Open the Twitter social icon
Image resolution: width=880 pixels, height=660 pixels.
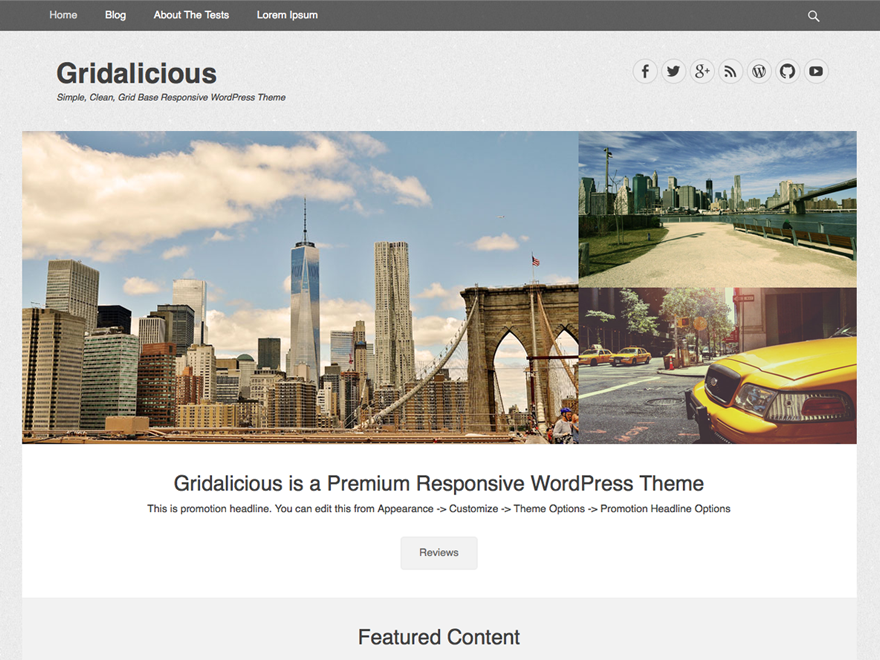point(673,71)
